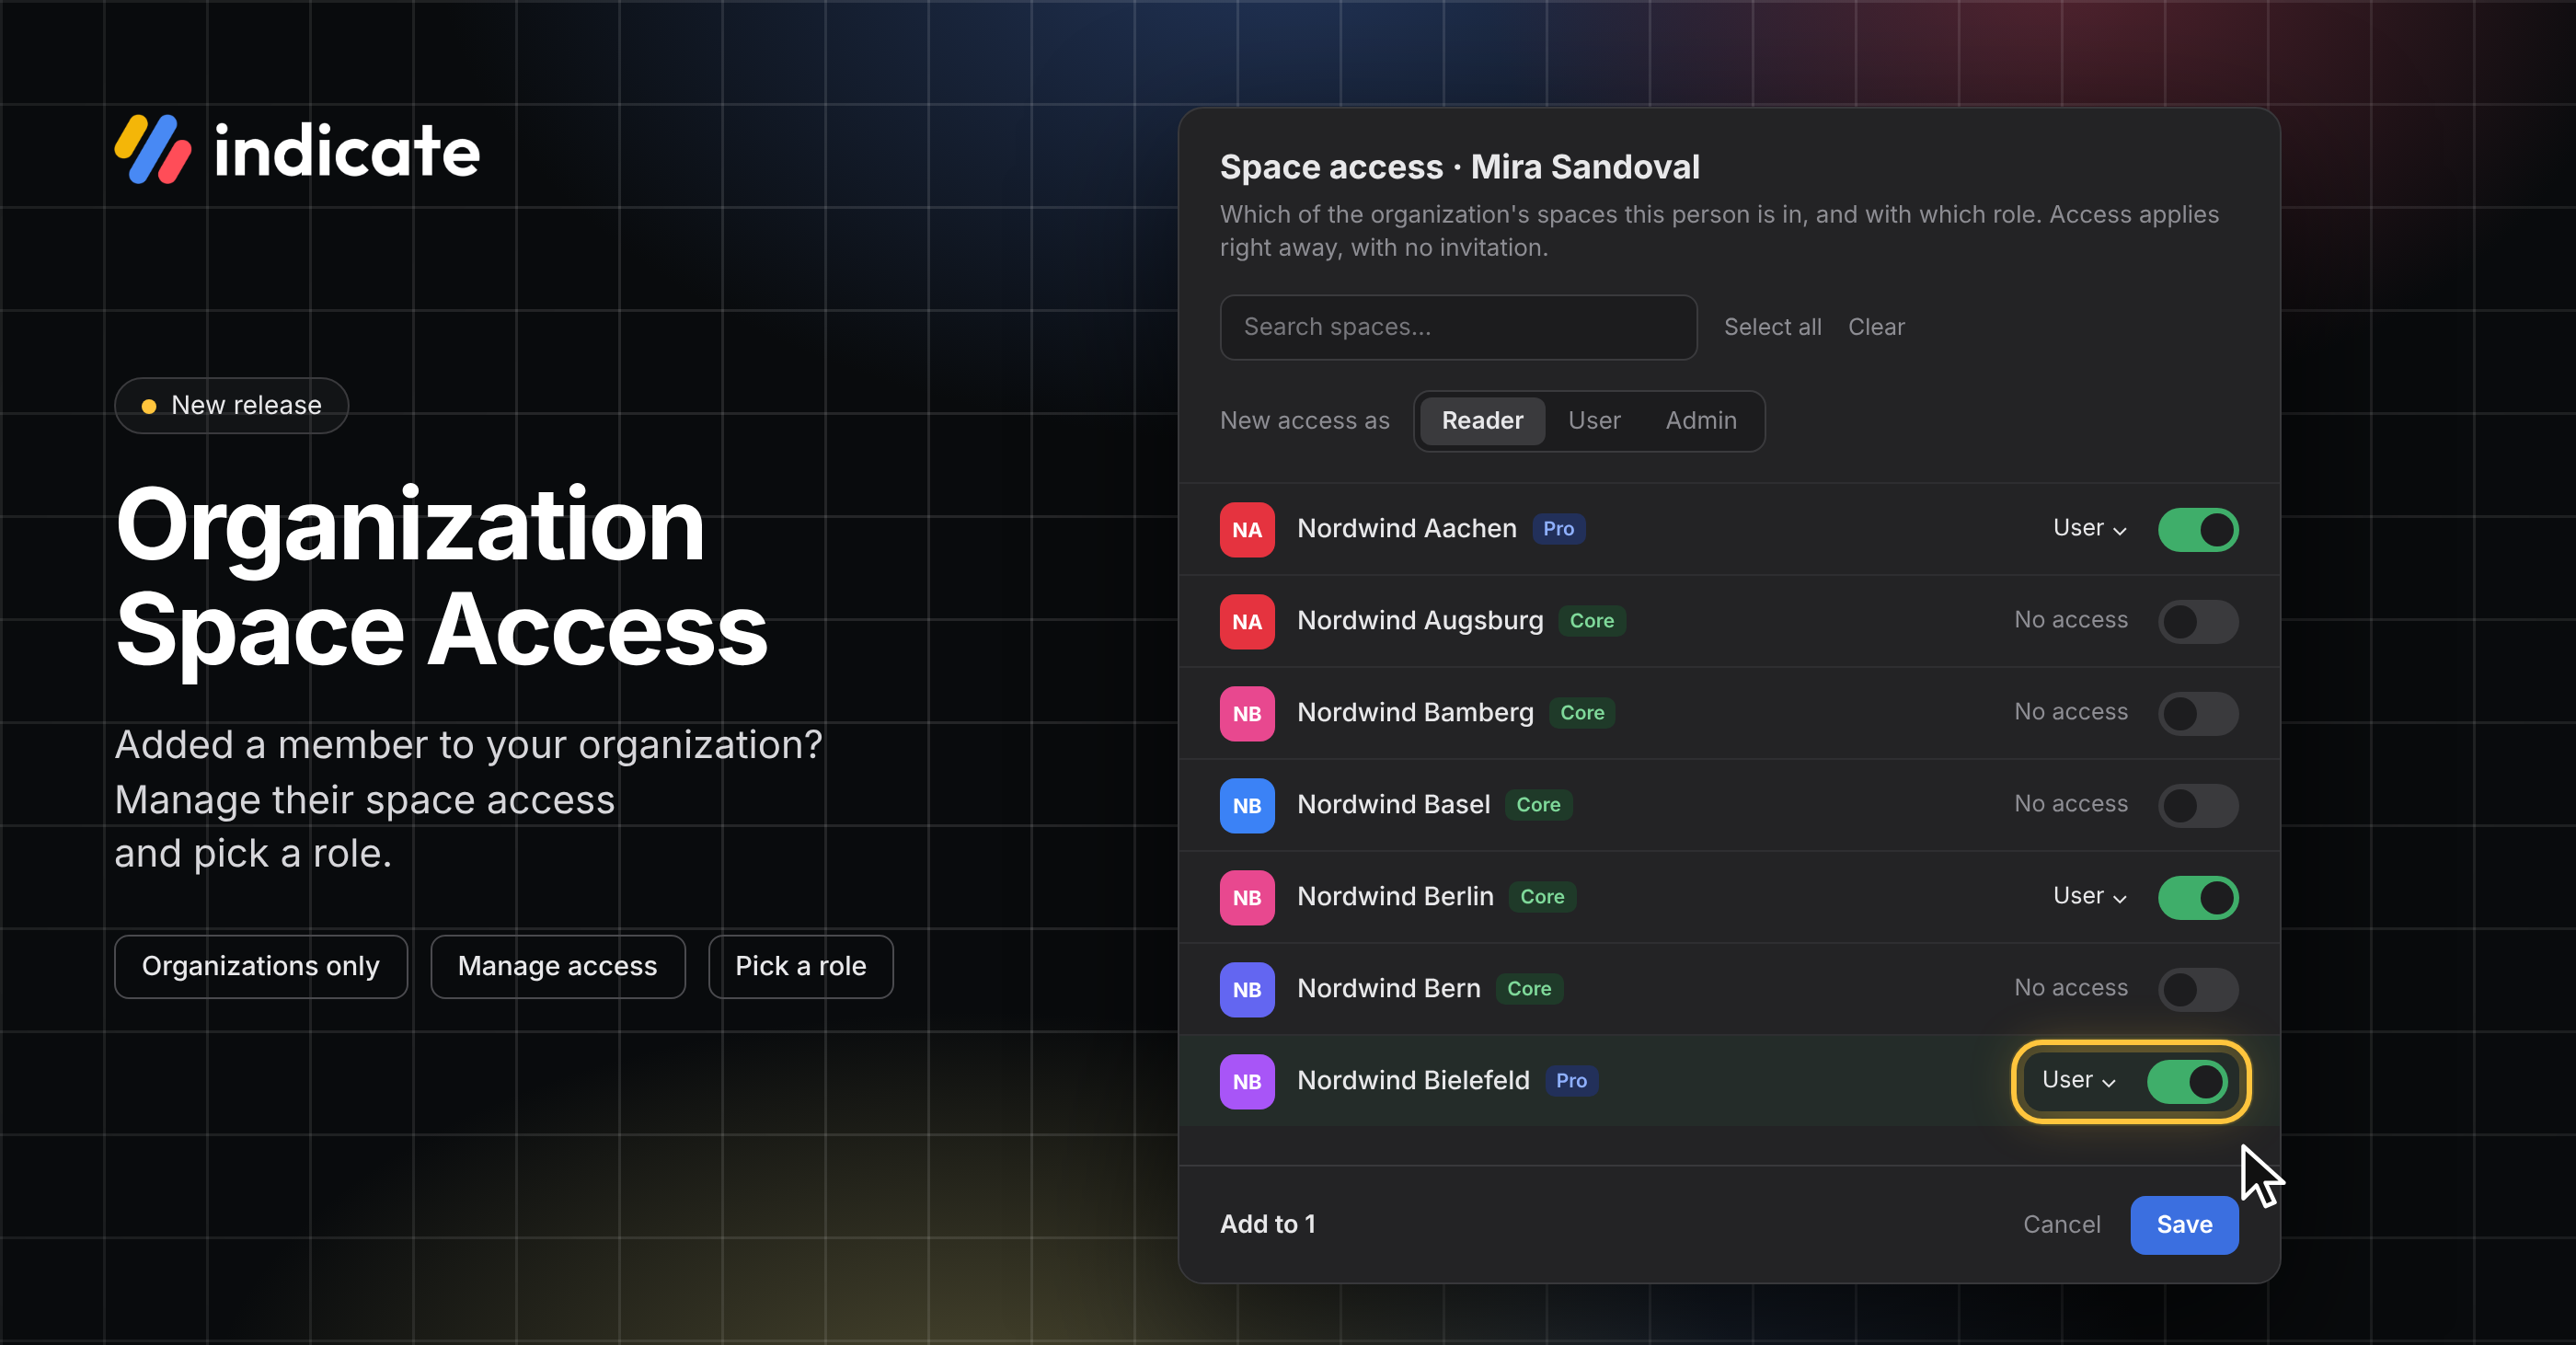This screenshot has height=1345, width=2576.
Task: Enable access toggle for Nordwind Bern
Action: tap(2198, 989)
